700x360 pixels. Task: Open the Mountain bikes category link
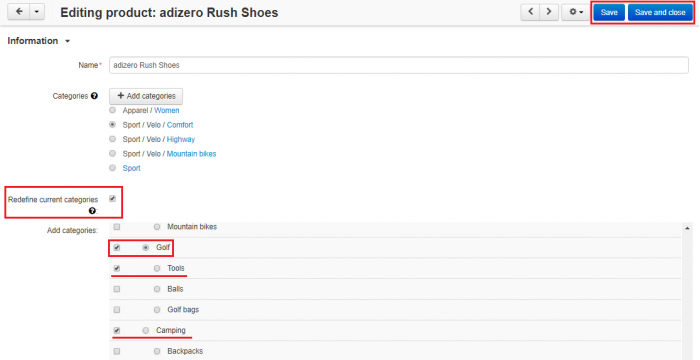(191, 154)
